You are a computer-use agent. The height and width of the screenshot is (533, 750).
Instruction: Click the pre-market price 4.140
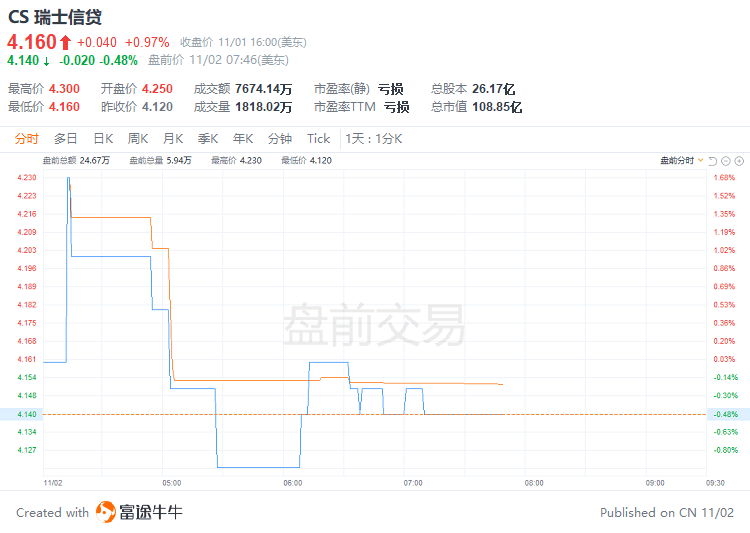pyautogui.click(x=23, y=61)
